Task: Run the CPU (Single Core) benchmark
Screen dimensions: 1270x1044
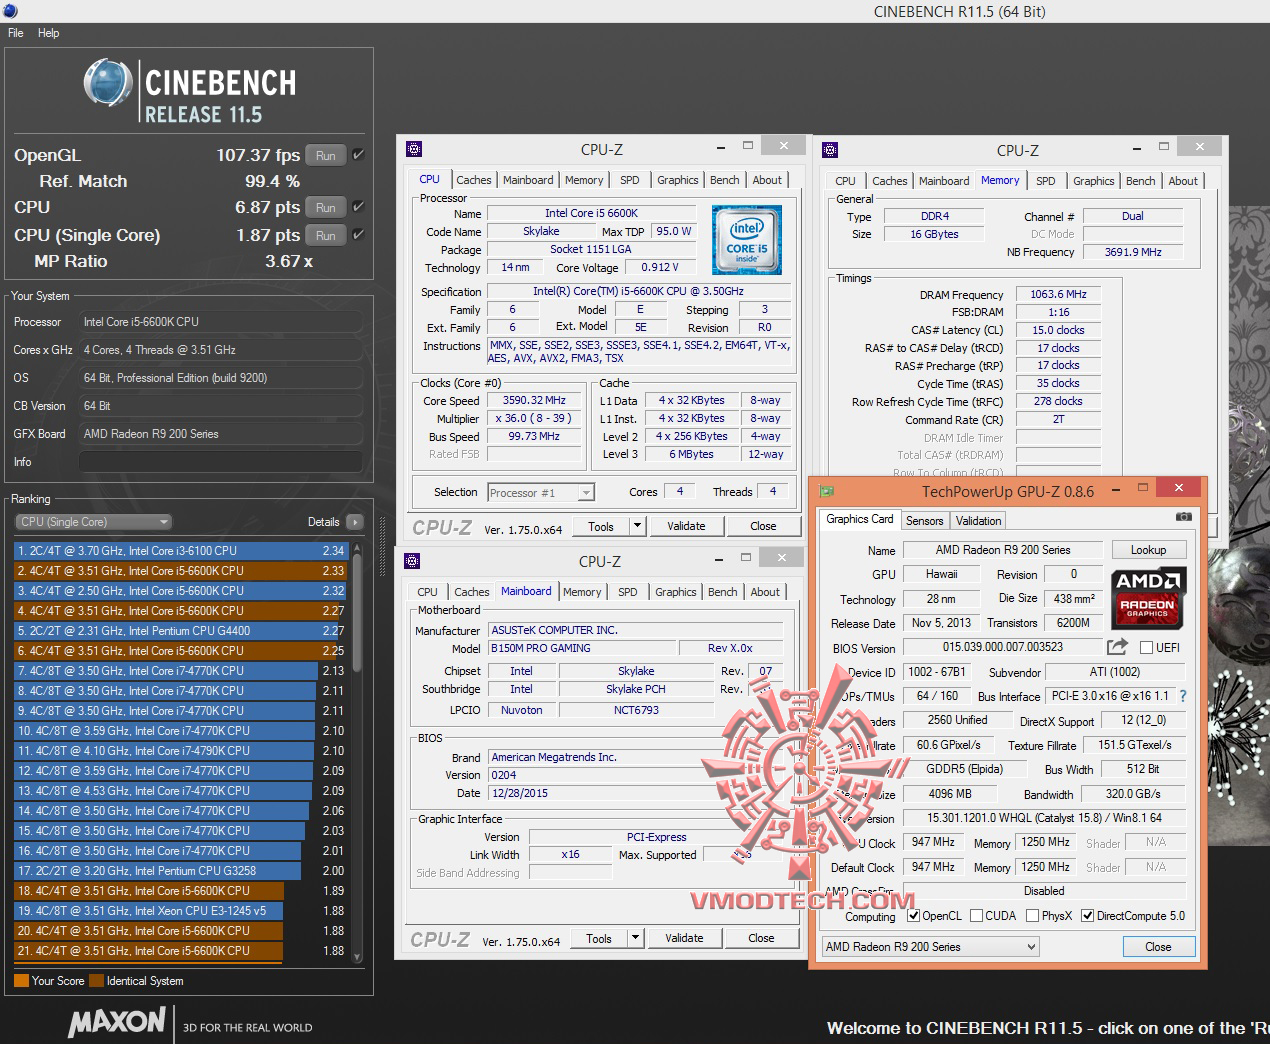Action: pyautogui.click(x=326, y=235)
